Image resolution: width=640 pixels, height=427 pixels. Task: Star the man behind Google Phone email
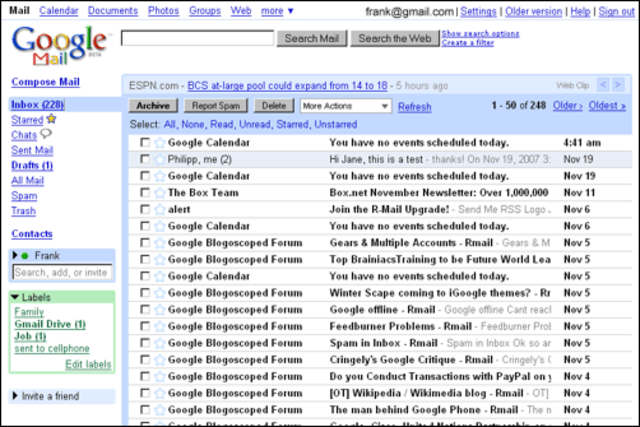tap(160, 410)
